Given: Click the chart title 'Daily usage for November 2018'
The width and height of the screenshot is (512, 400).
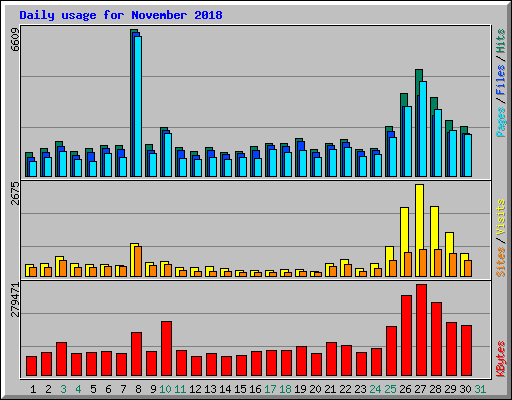Looking at the screenshot, I should [x=121, y=15].
